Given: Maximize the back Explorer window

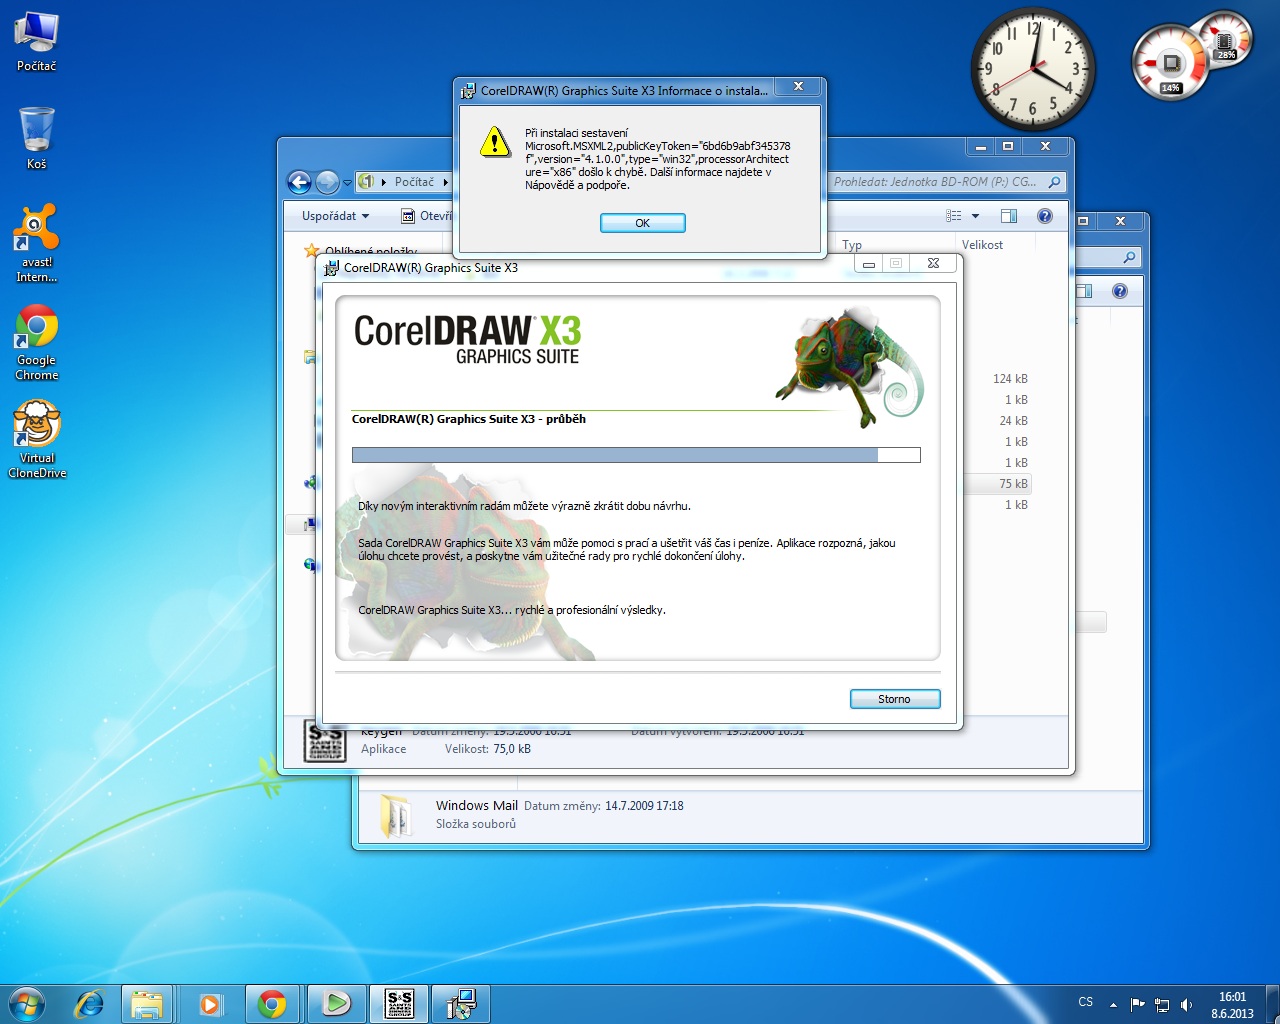Looking at the screenshot, I should coord(1083,221).
